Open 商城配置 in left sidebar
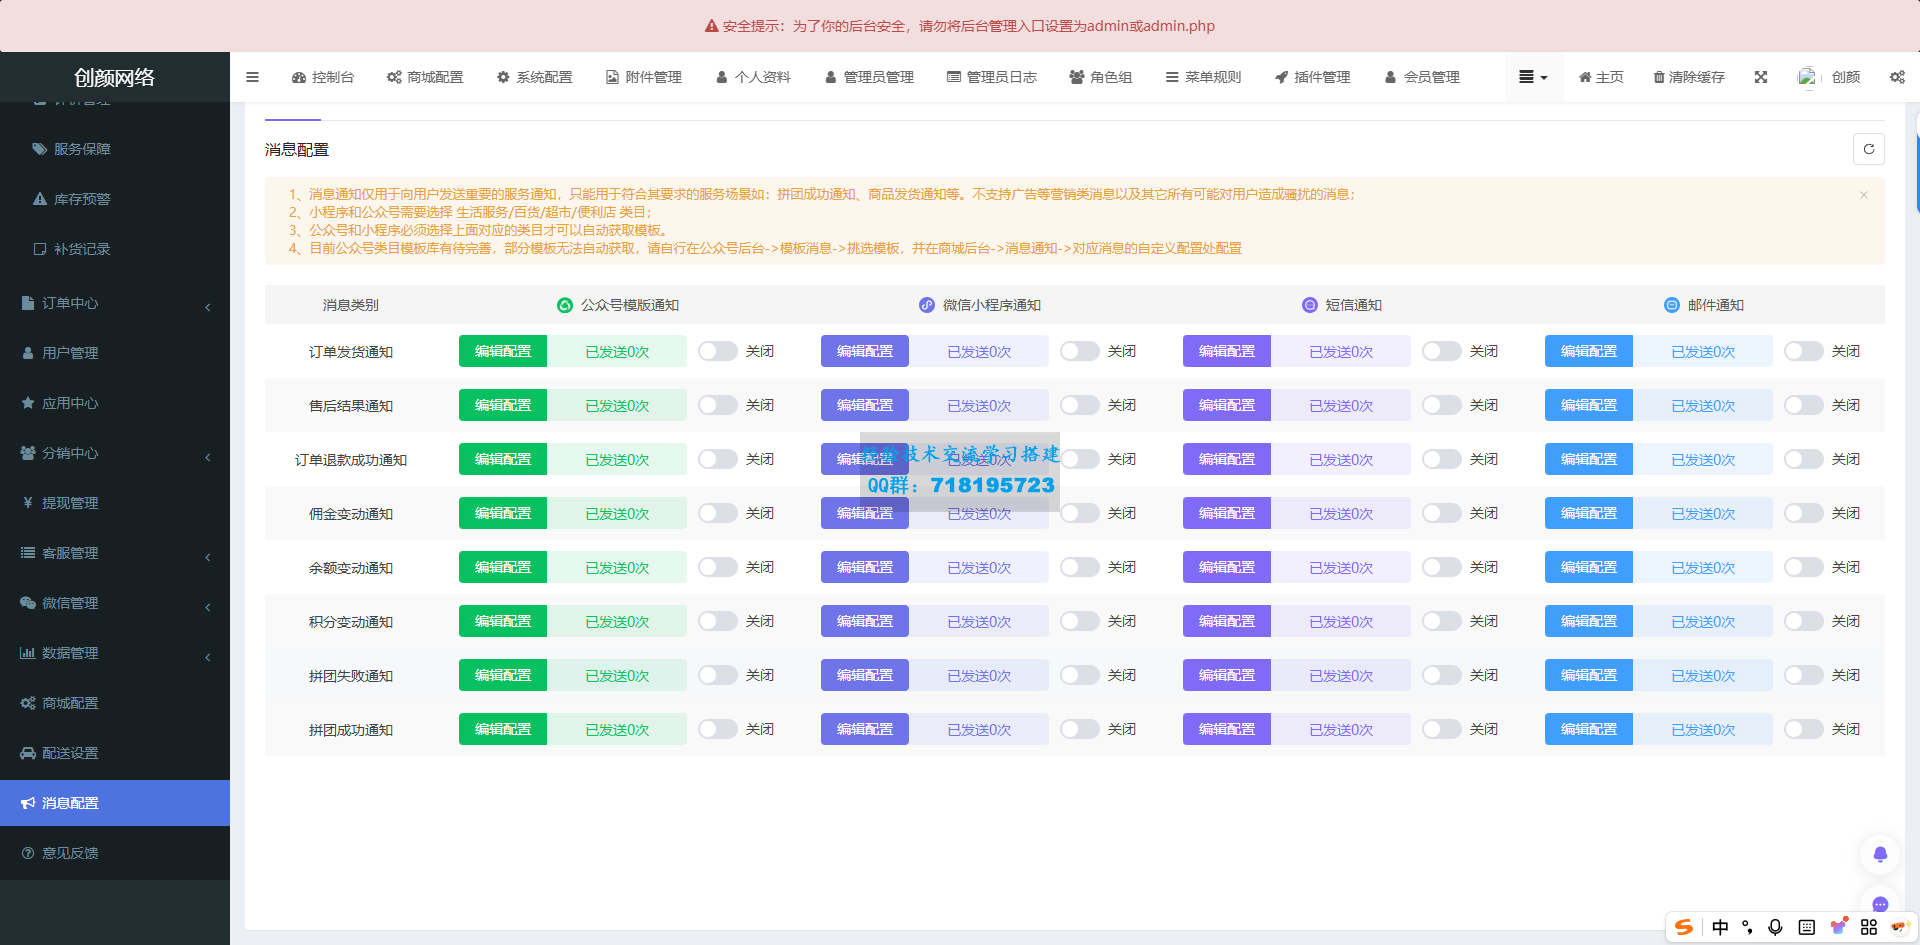Screen dimensions: 1920x945 [115, 703]
